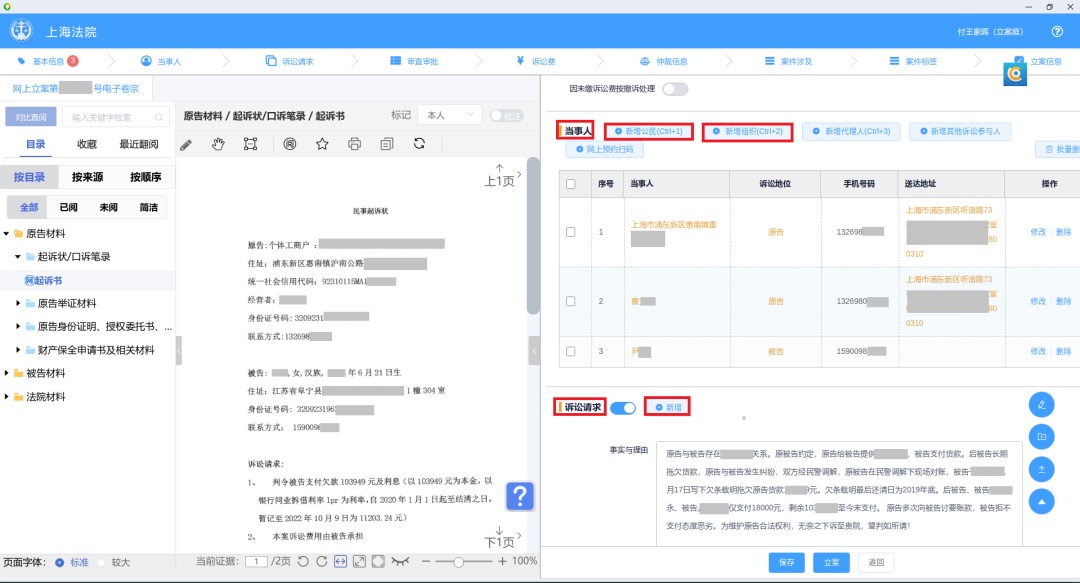Print the document with printer icon
The height and width of the screenshot is (583, 1080).
tap(354, 145)
